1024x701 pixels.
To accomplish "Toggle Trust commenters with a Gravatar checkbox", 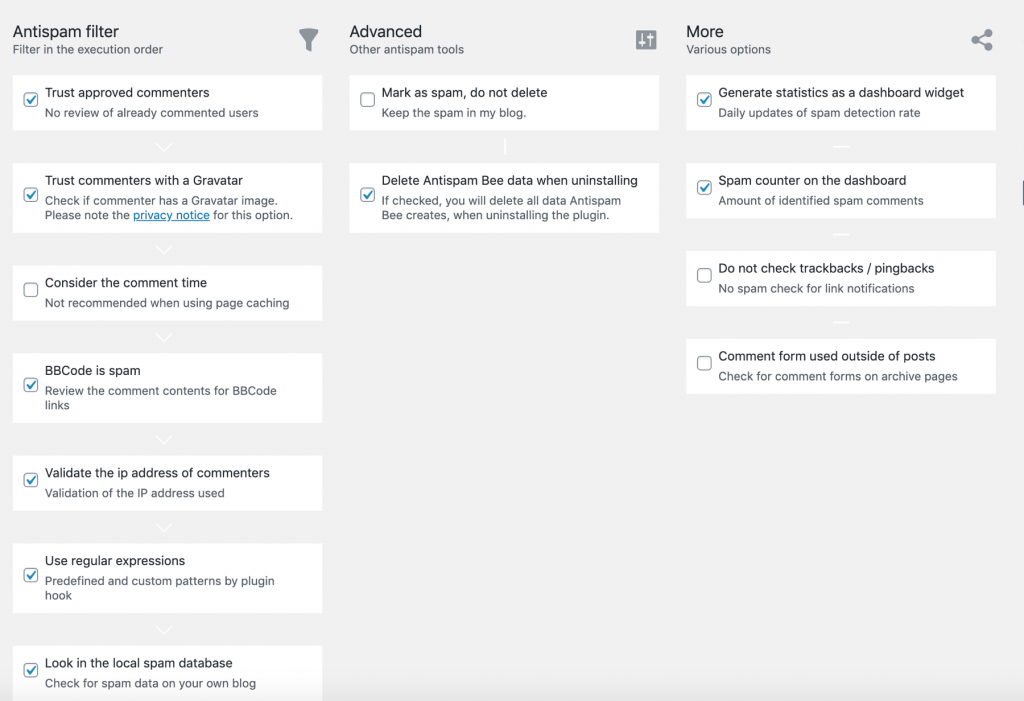I will click(x=31, y=195).
